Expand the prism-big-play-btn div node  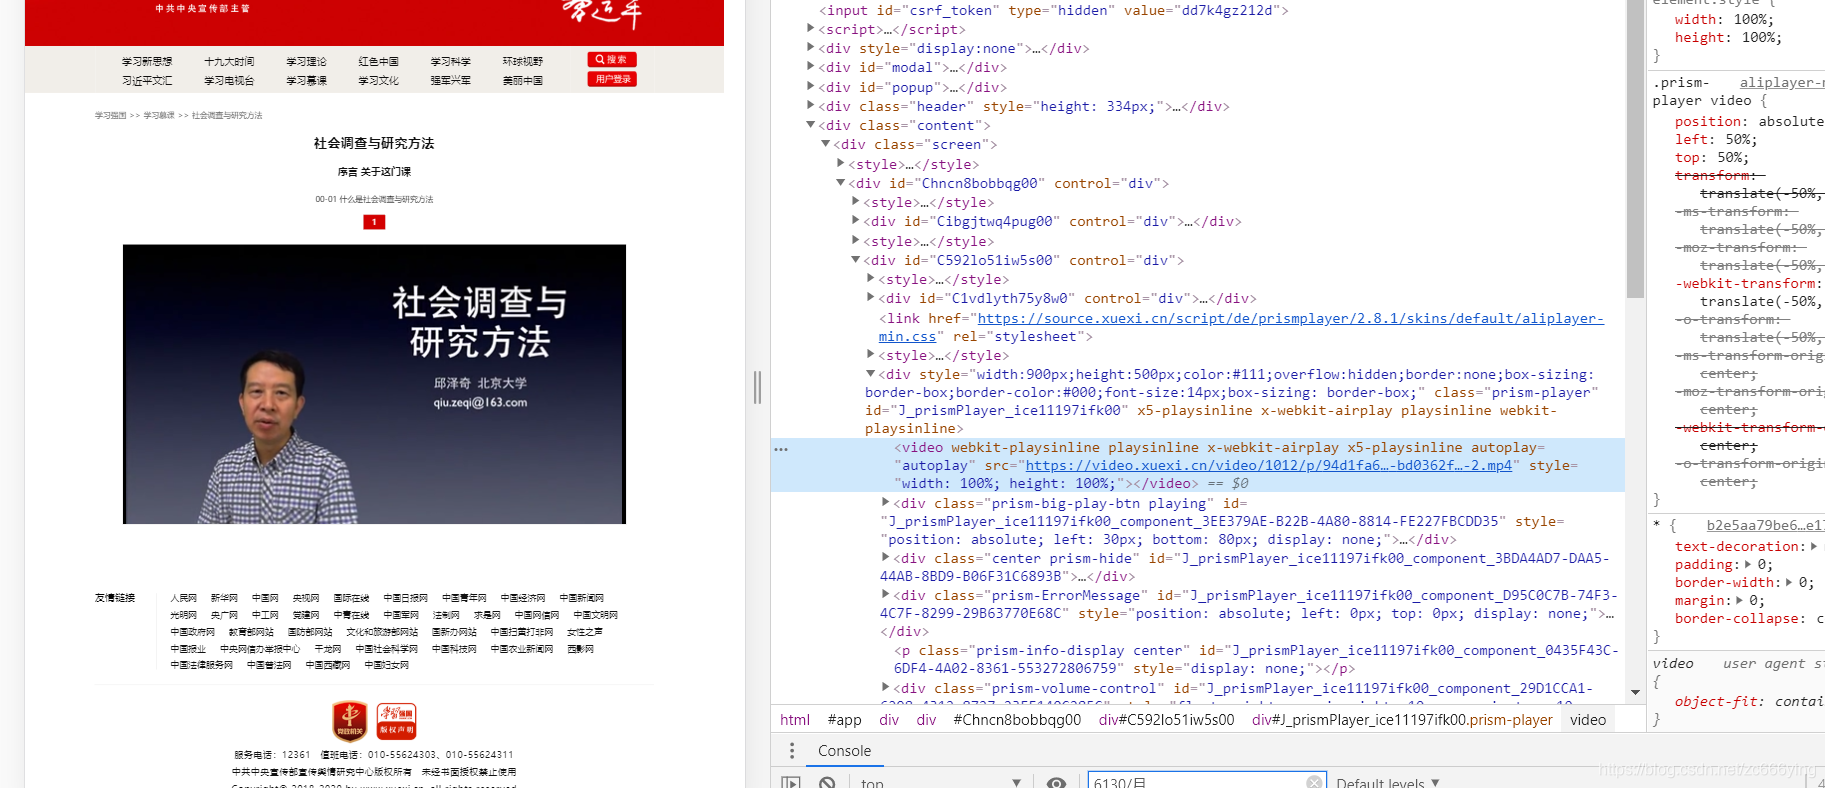(x=886, y=503)
